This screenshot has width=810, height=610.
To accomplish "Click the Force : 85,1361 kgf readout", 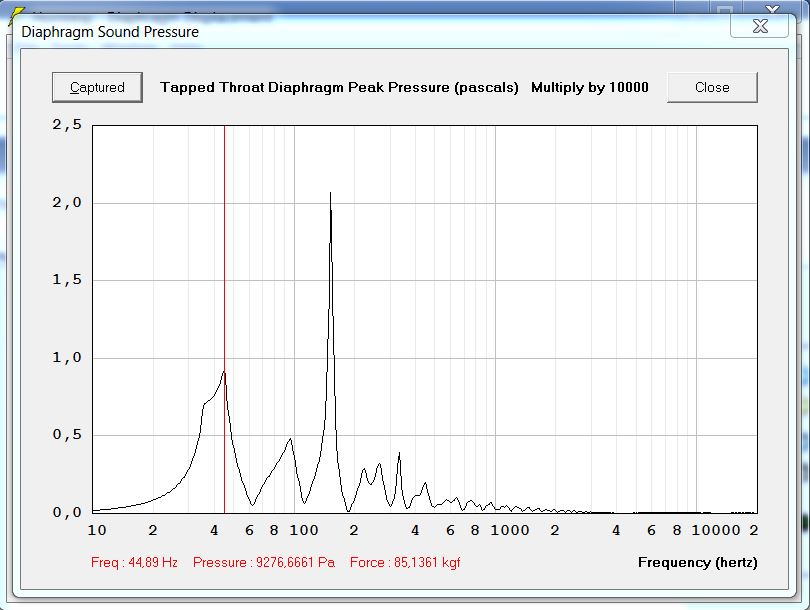I will (404, 562).
